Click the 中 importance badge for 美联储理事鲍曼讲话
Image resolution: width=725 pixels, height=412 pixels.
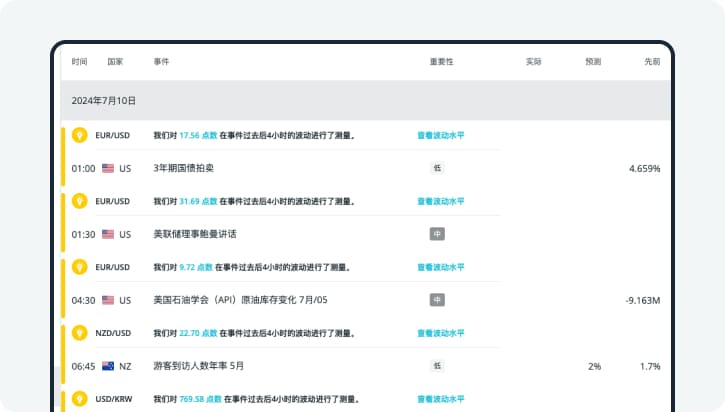(x=437, y=234)
